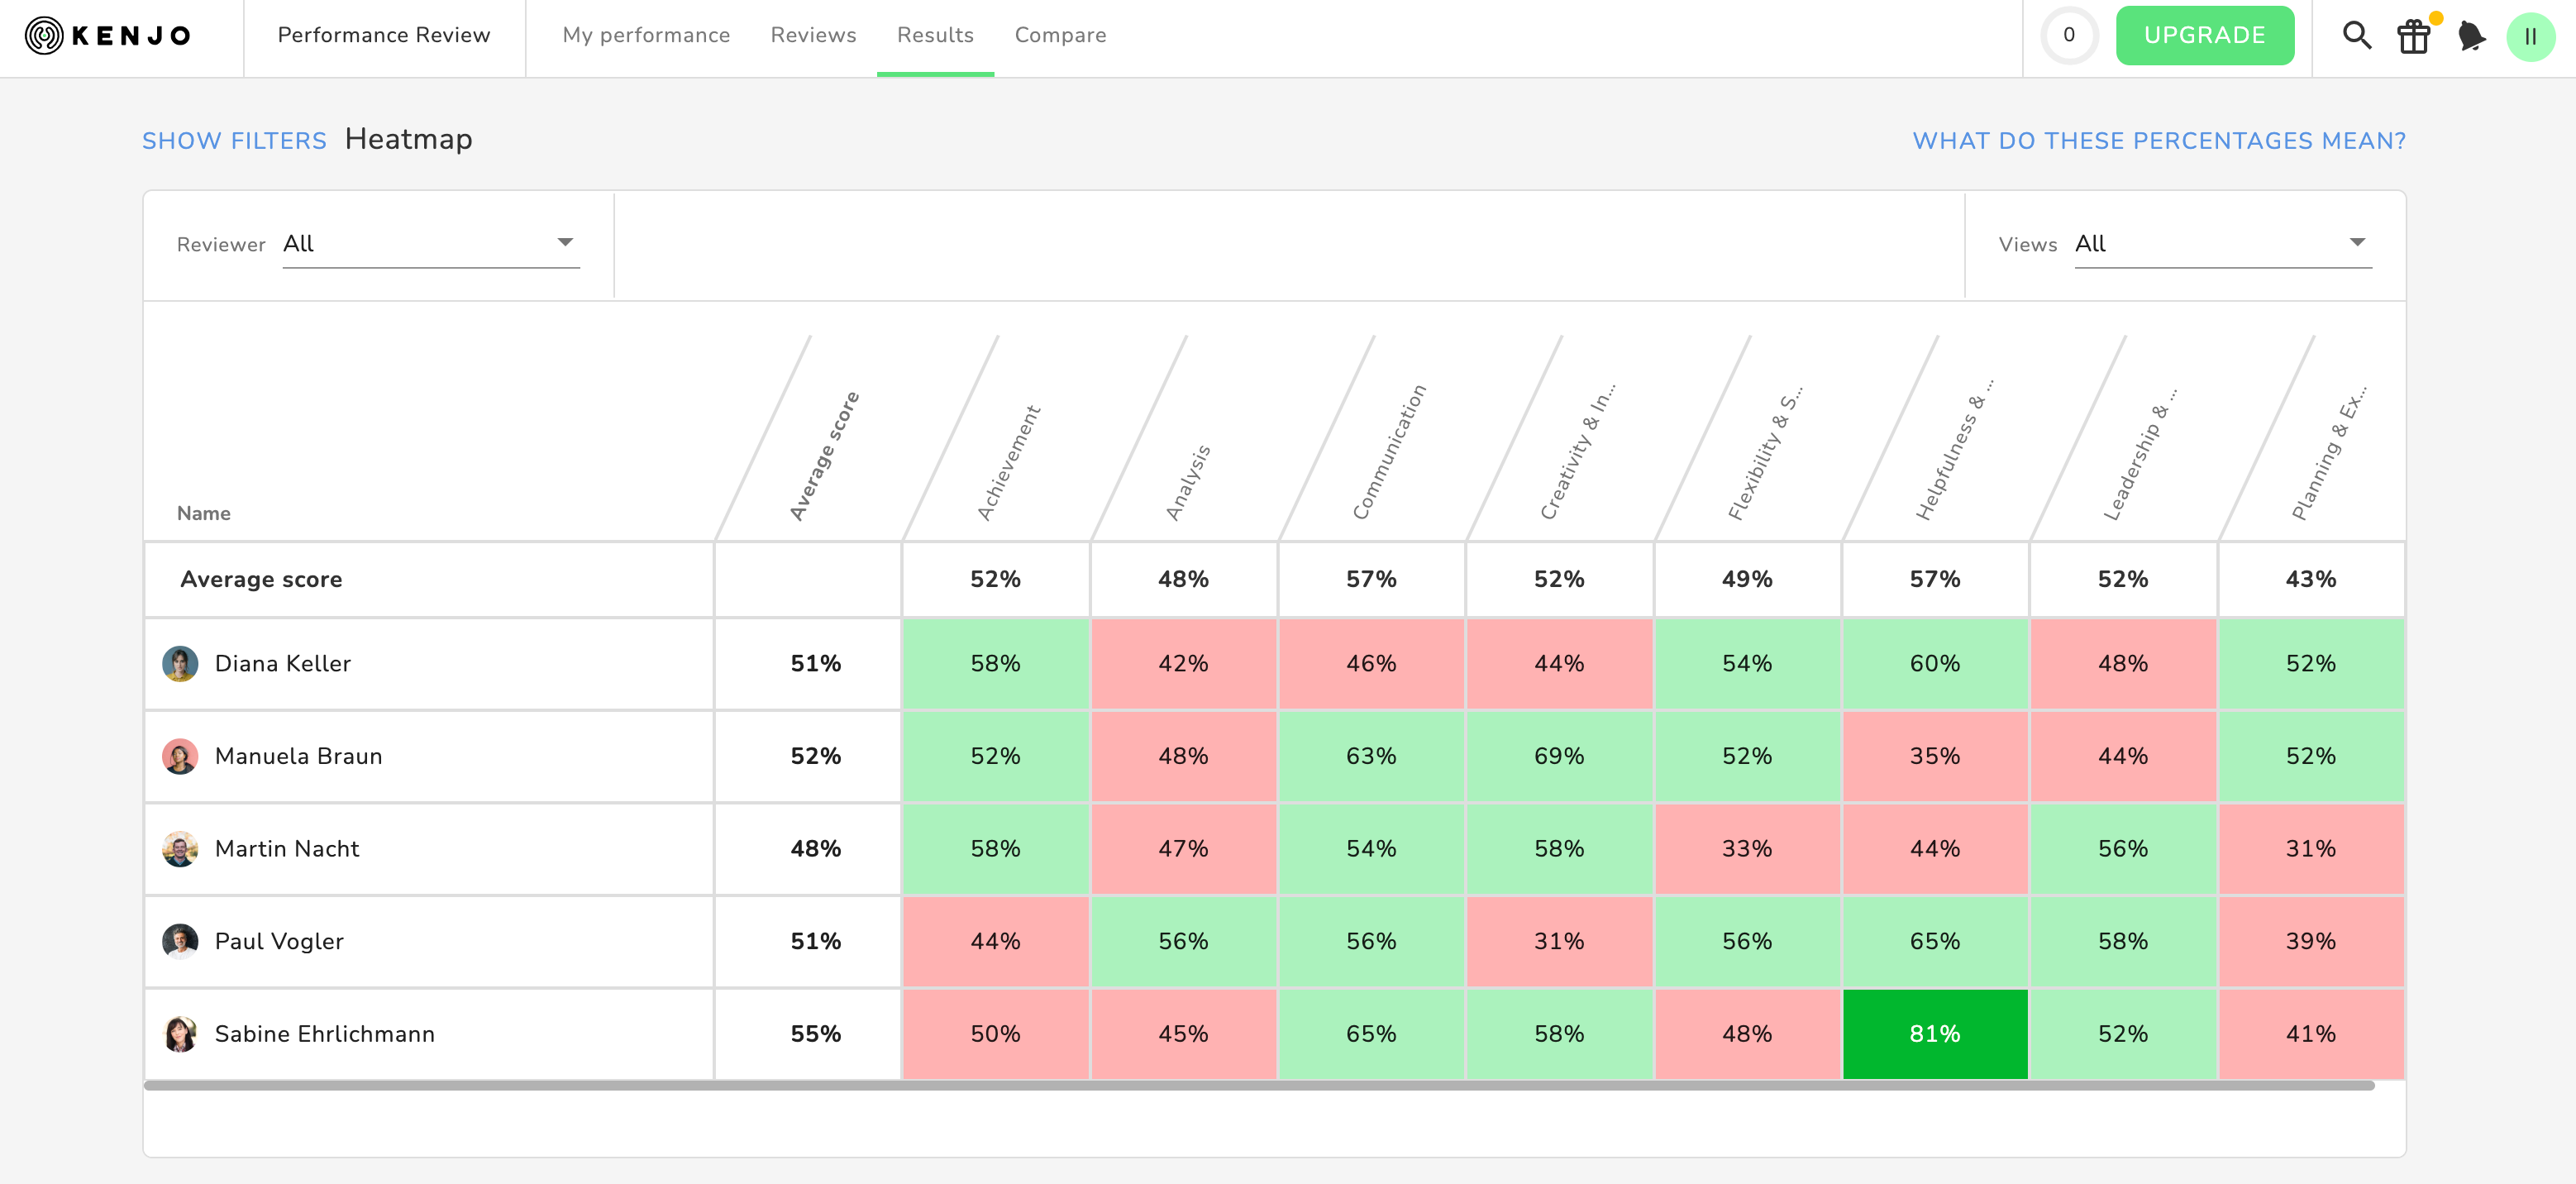Viewport: 2576px width, 1184px height.
Task: Open the gift box icon
Action: click(2413, 37)
